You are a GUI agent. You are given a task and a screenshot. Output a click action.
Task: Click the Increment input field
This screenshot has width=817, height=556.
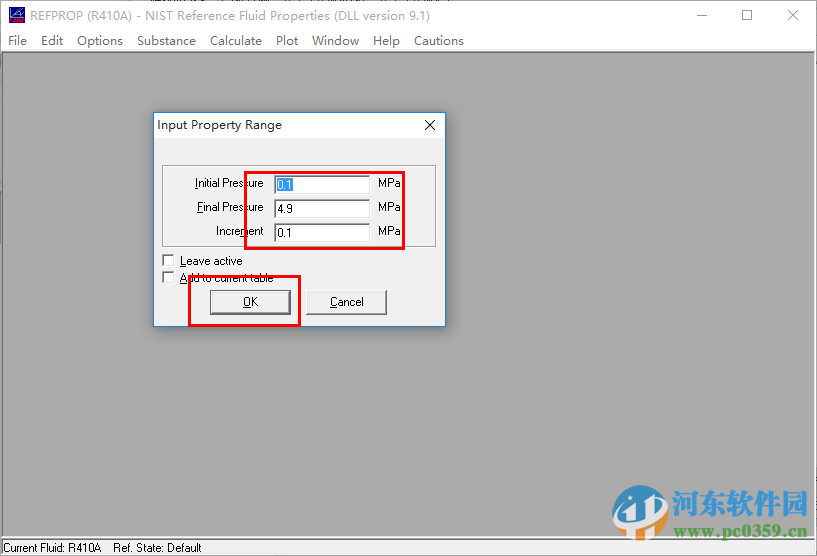pos(322,232)
